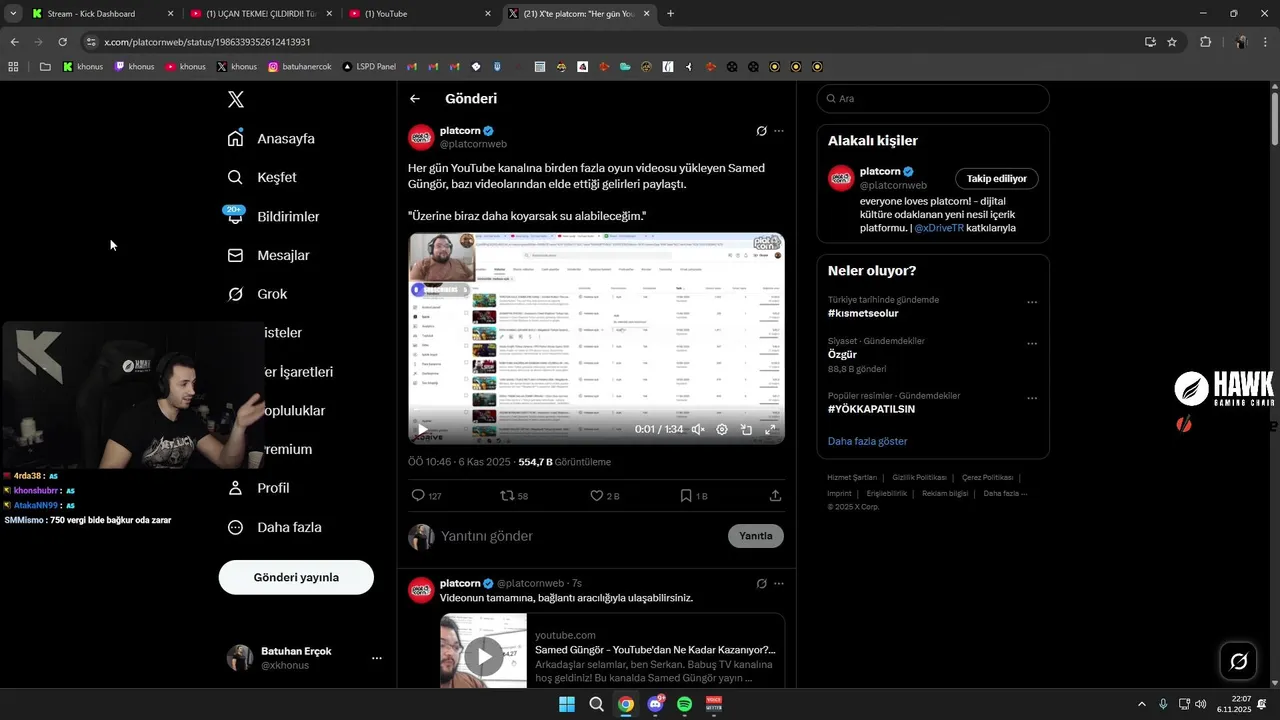The image size is (1280, 720).
Task: Click the back arrow beside Gönderi
Action: (415, 98)
